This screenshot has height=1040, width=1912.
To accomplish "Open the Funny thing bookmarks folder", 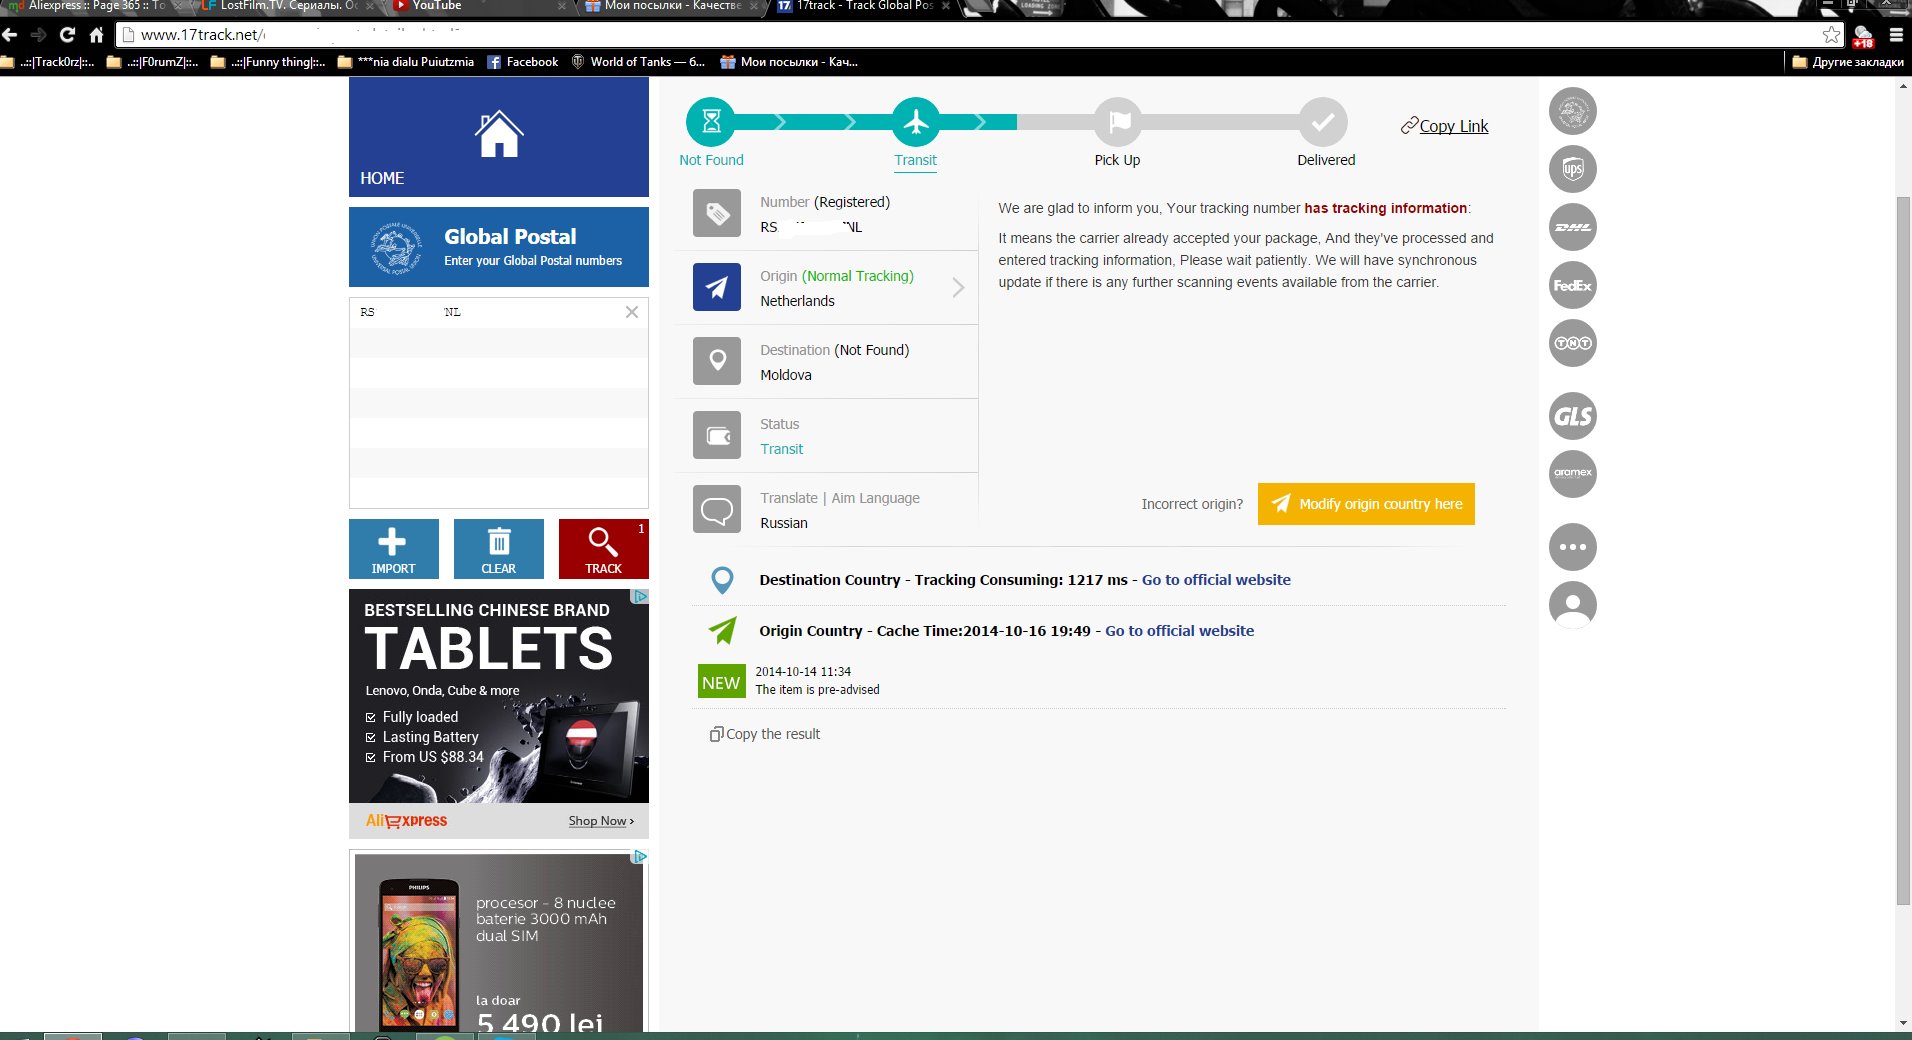I will point(268,62).
